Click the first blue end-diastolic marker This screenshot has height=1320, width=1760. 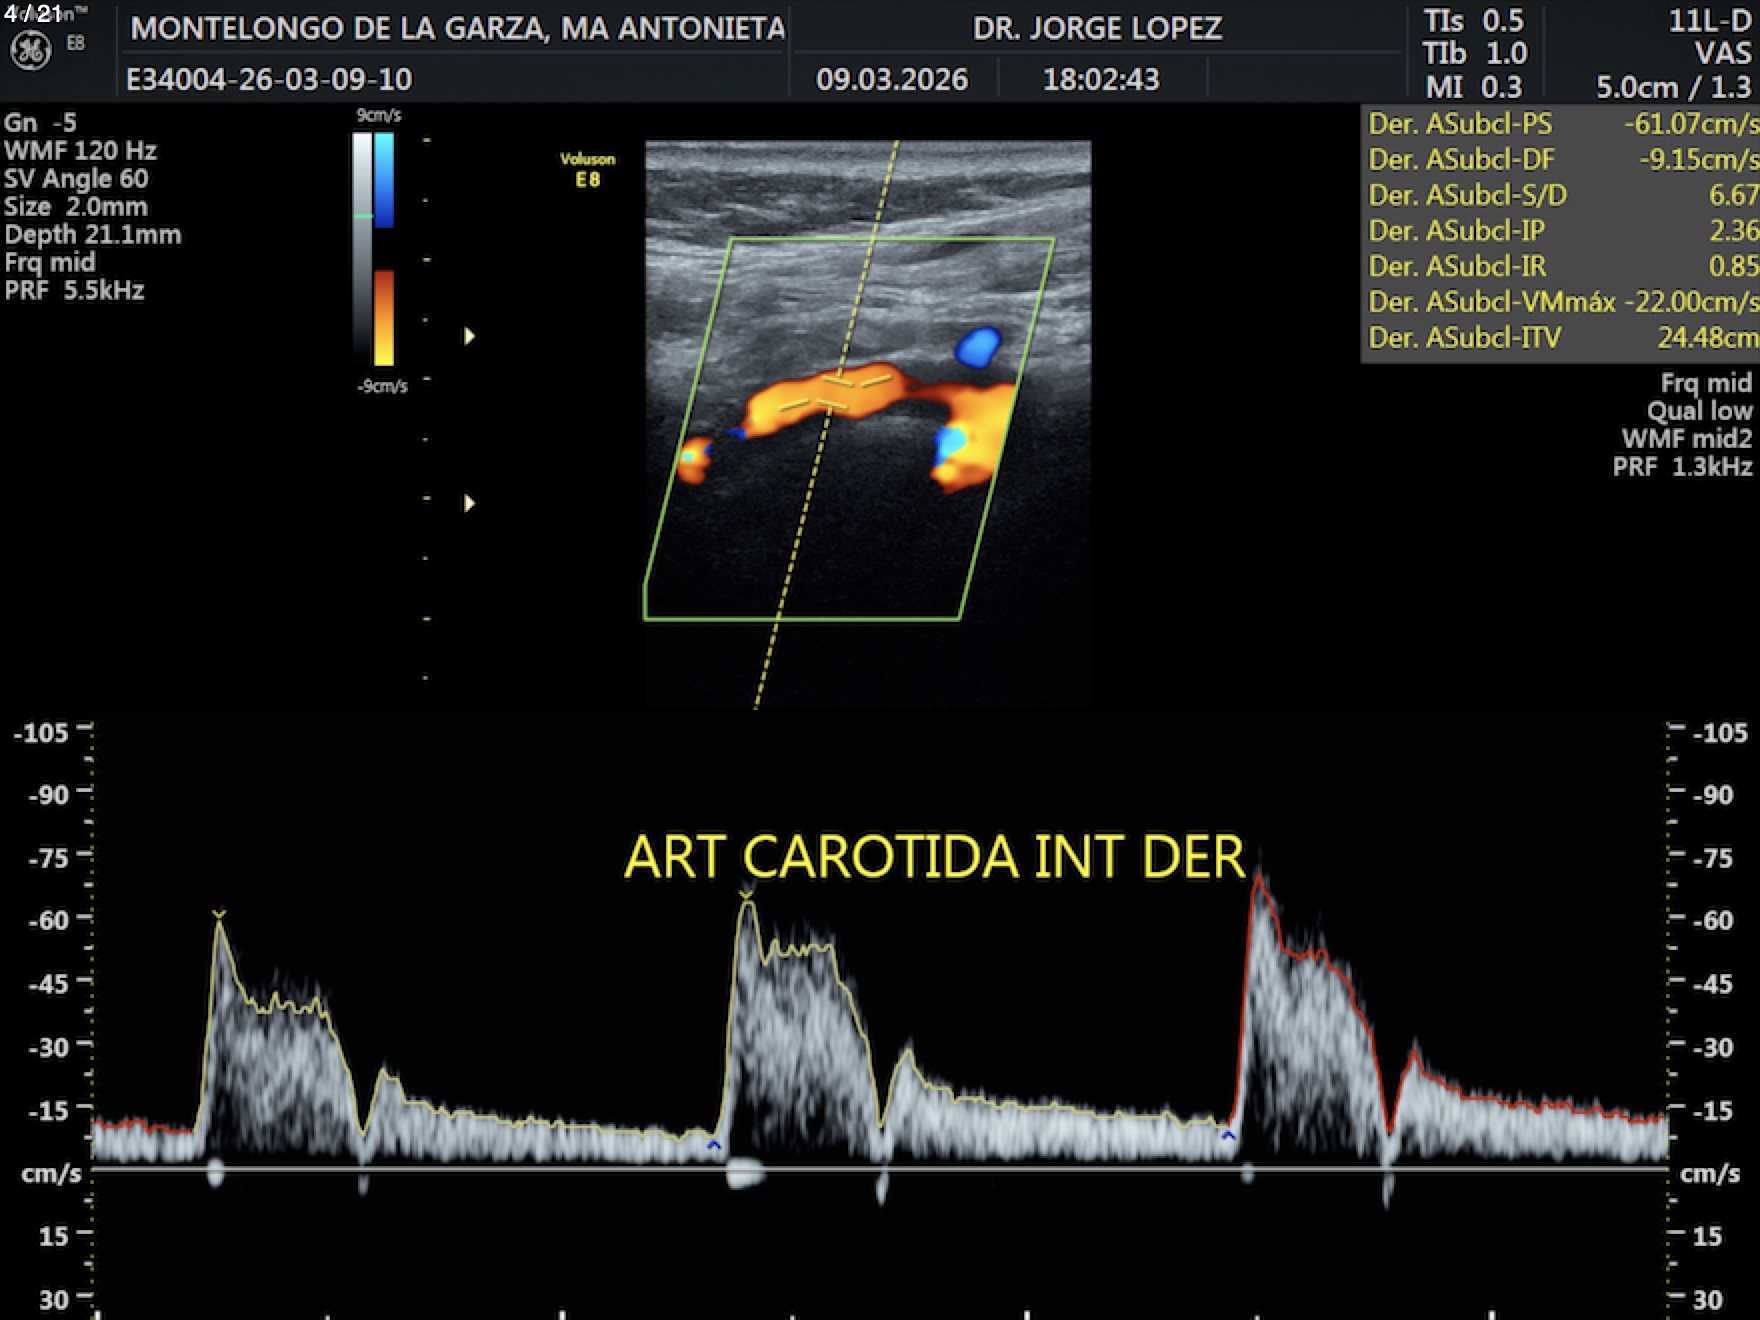(x=713, y=1144)
